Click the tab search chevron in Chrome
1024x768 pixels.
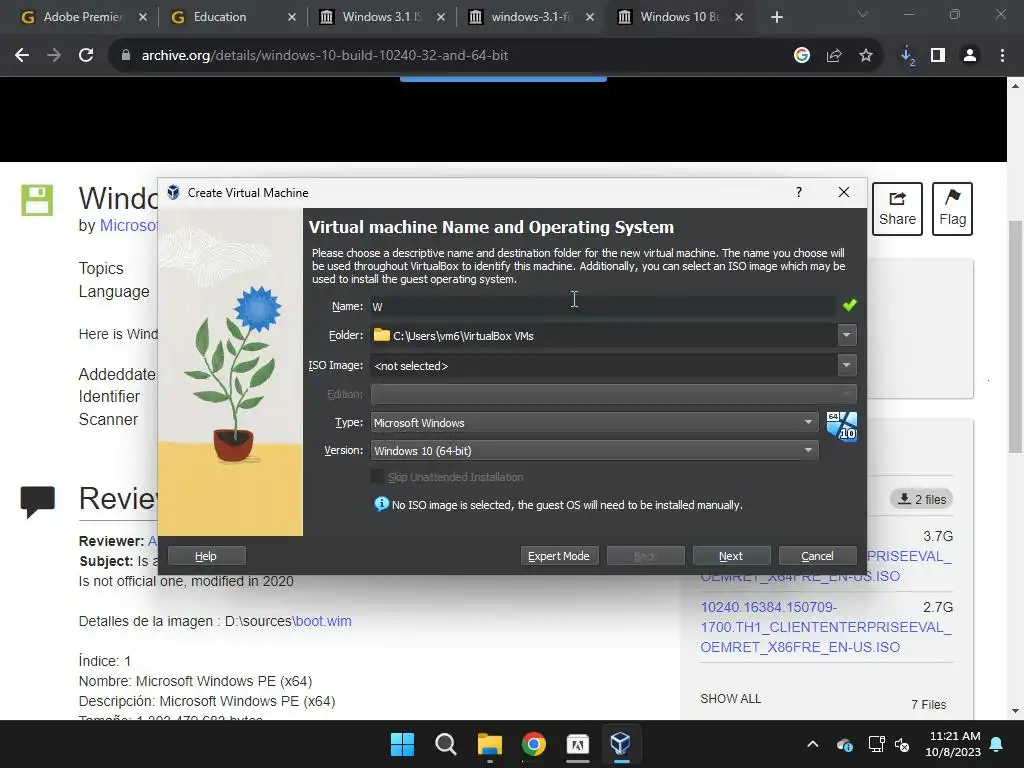tap(863, 14)
